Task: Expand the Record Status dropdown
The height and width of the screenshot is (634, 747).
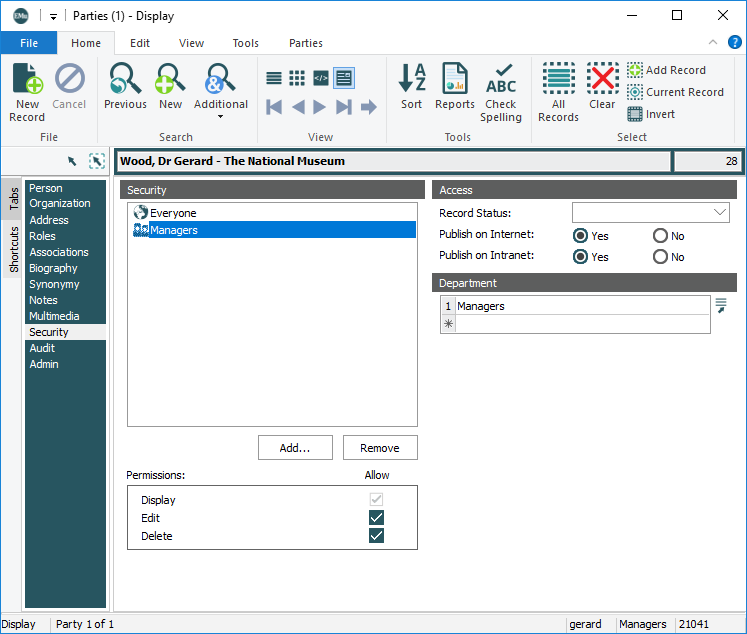Action: coord(720,213)
